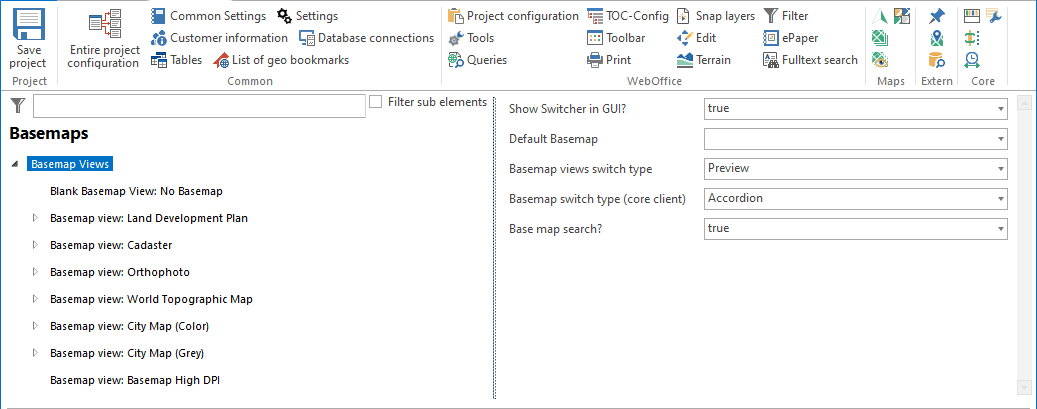Select Basemap view: Orthophoto row
Viewport: 1037px width, 409px height.
pos(120,272)
